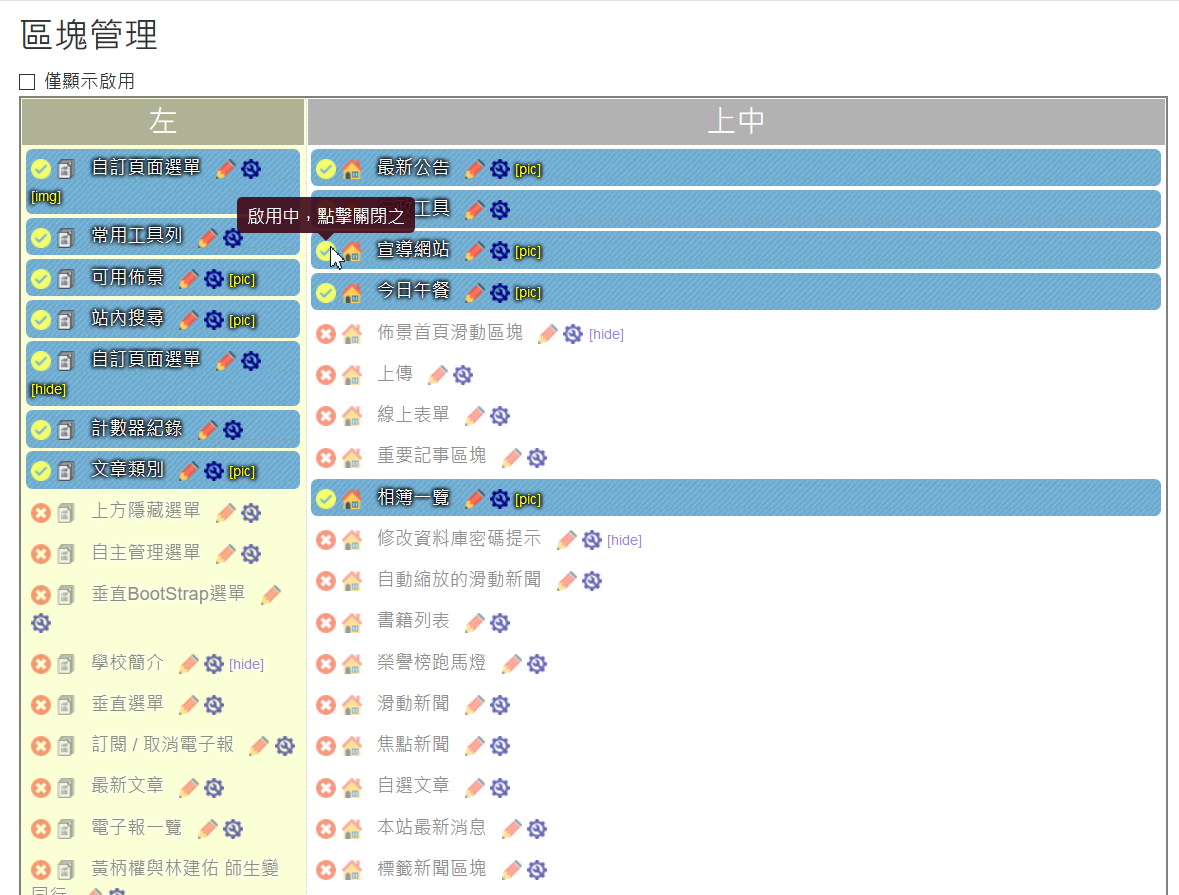
Task: Click pencil edit icon for 最新公告
Action: (475, 169)
